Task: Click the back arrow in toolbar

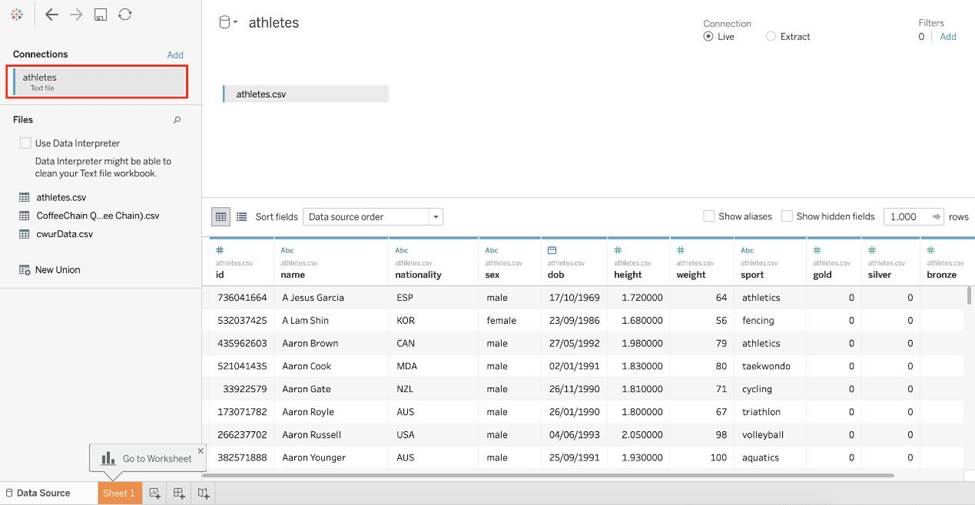Action: [51, 15]
